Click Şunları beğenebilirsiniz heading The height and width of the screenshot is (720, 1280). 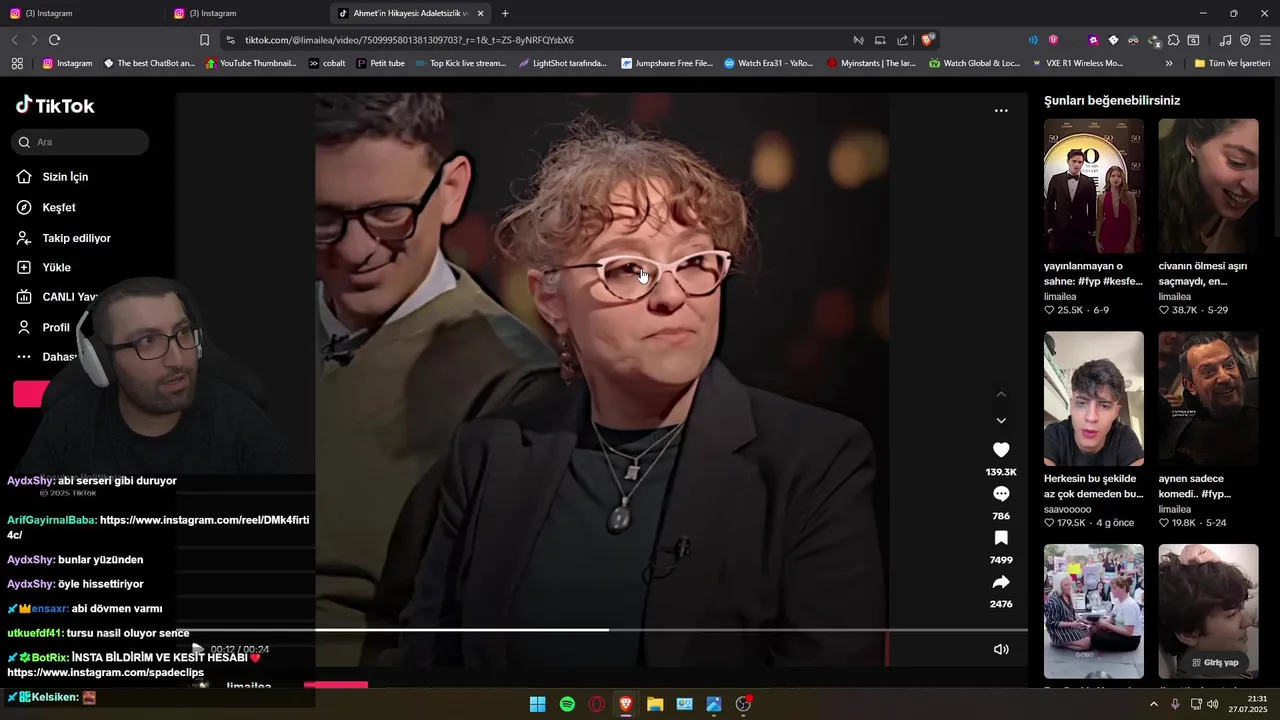1112,101
